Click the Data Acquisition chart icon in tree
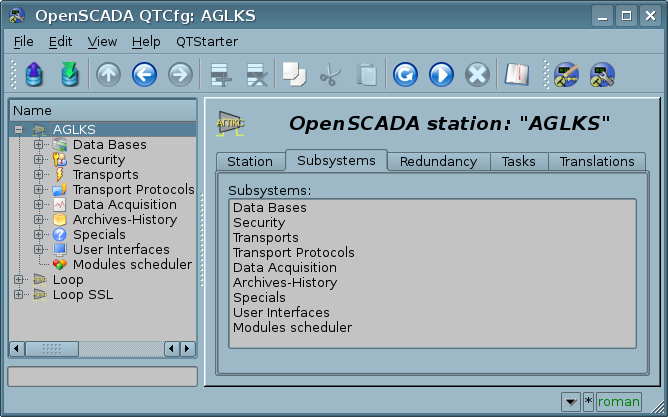Screen dimensions: 668x417 60,205
